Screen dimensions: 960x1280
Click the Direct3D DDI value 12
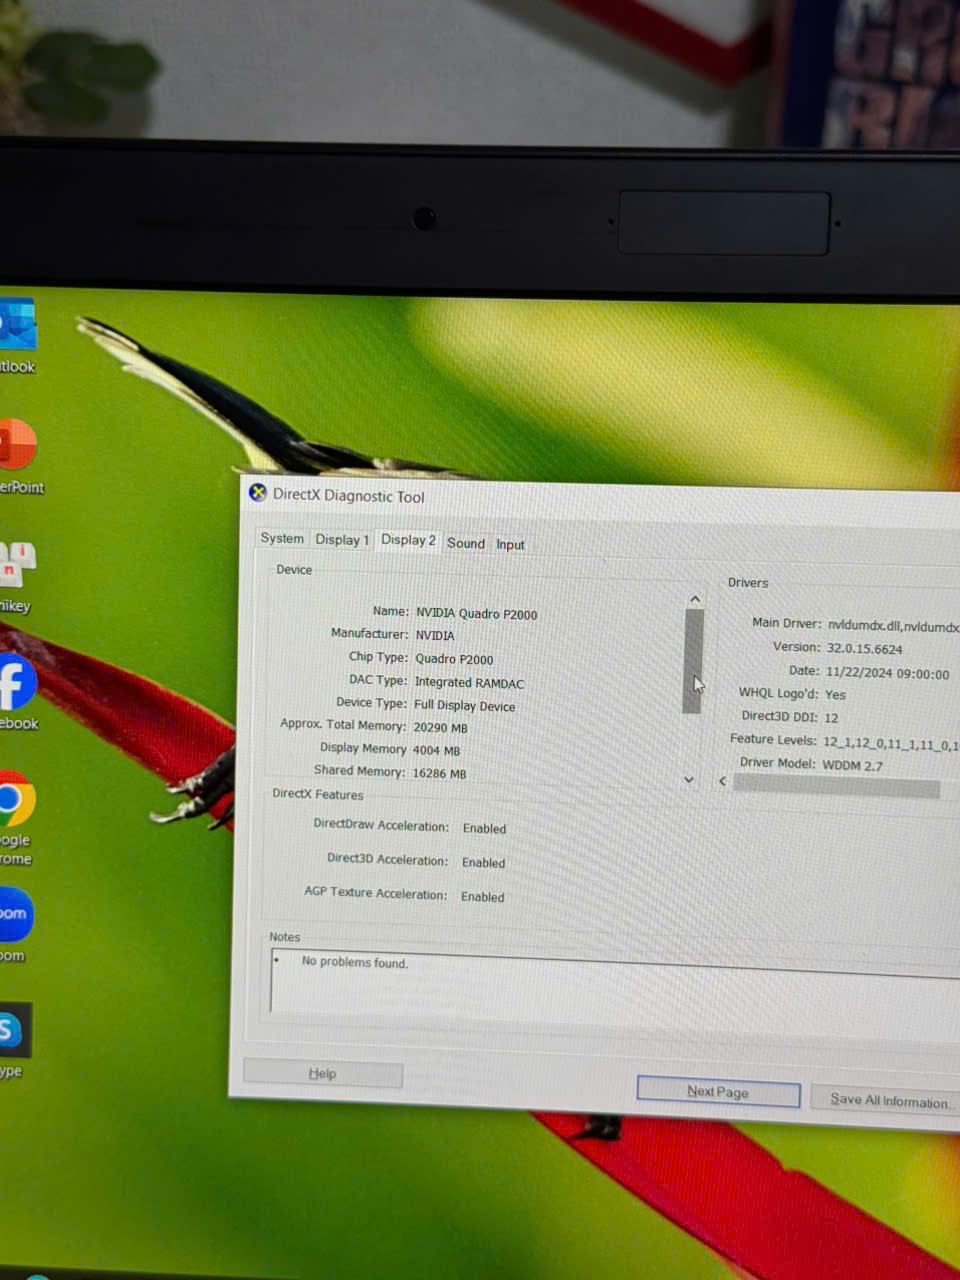click(831, 718)
